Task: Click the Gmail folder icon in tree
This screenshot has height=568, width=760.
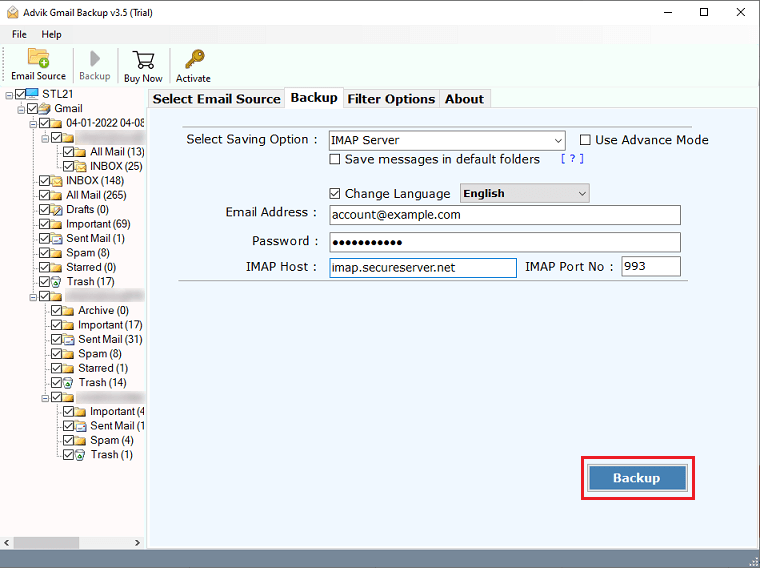Action: tap(45, 108)
